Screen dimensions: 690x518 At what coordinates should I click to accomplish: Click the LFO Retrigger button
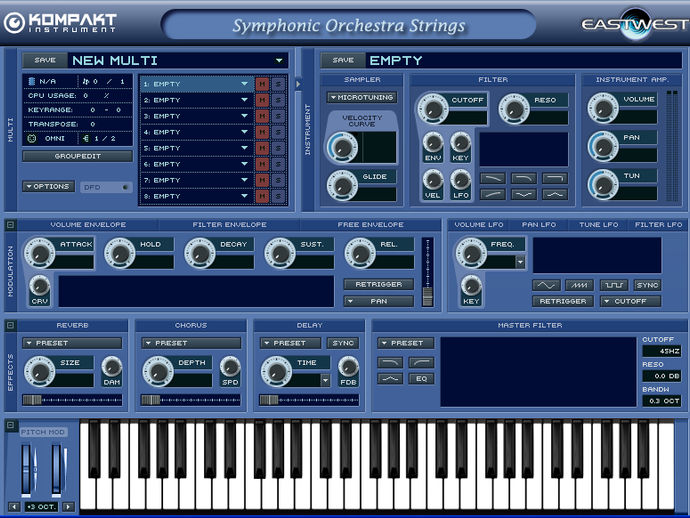pos(563,301)
